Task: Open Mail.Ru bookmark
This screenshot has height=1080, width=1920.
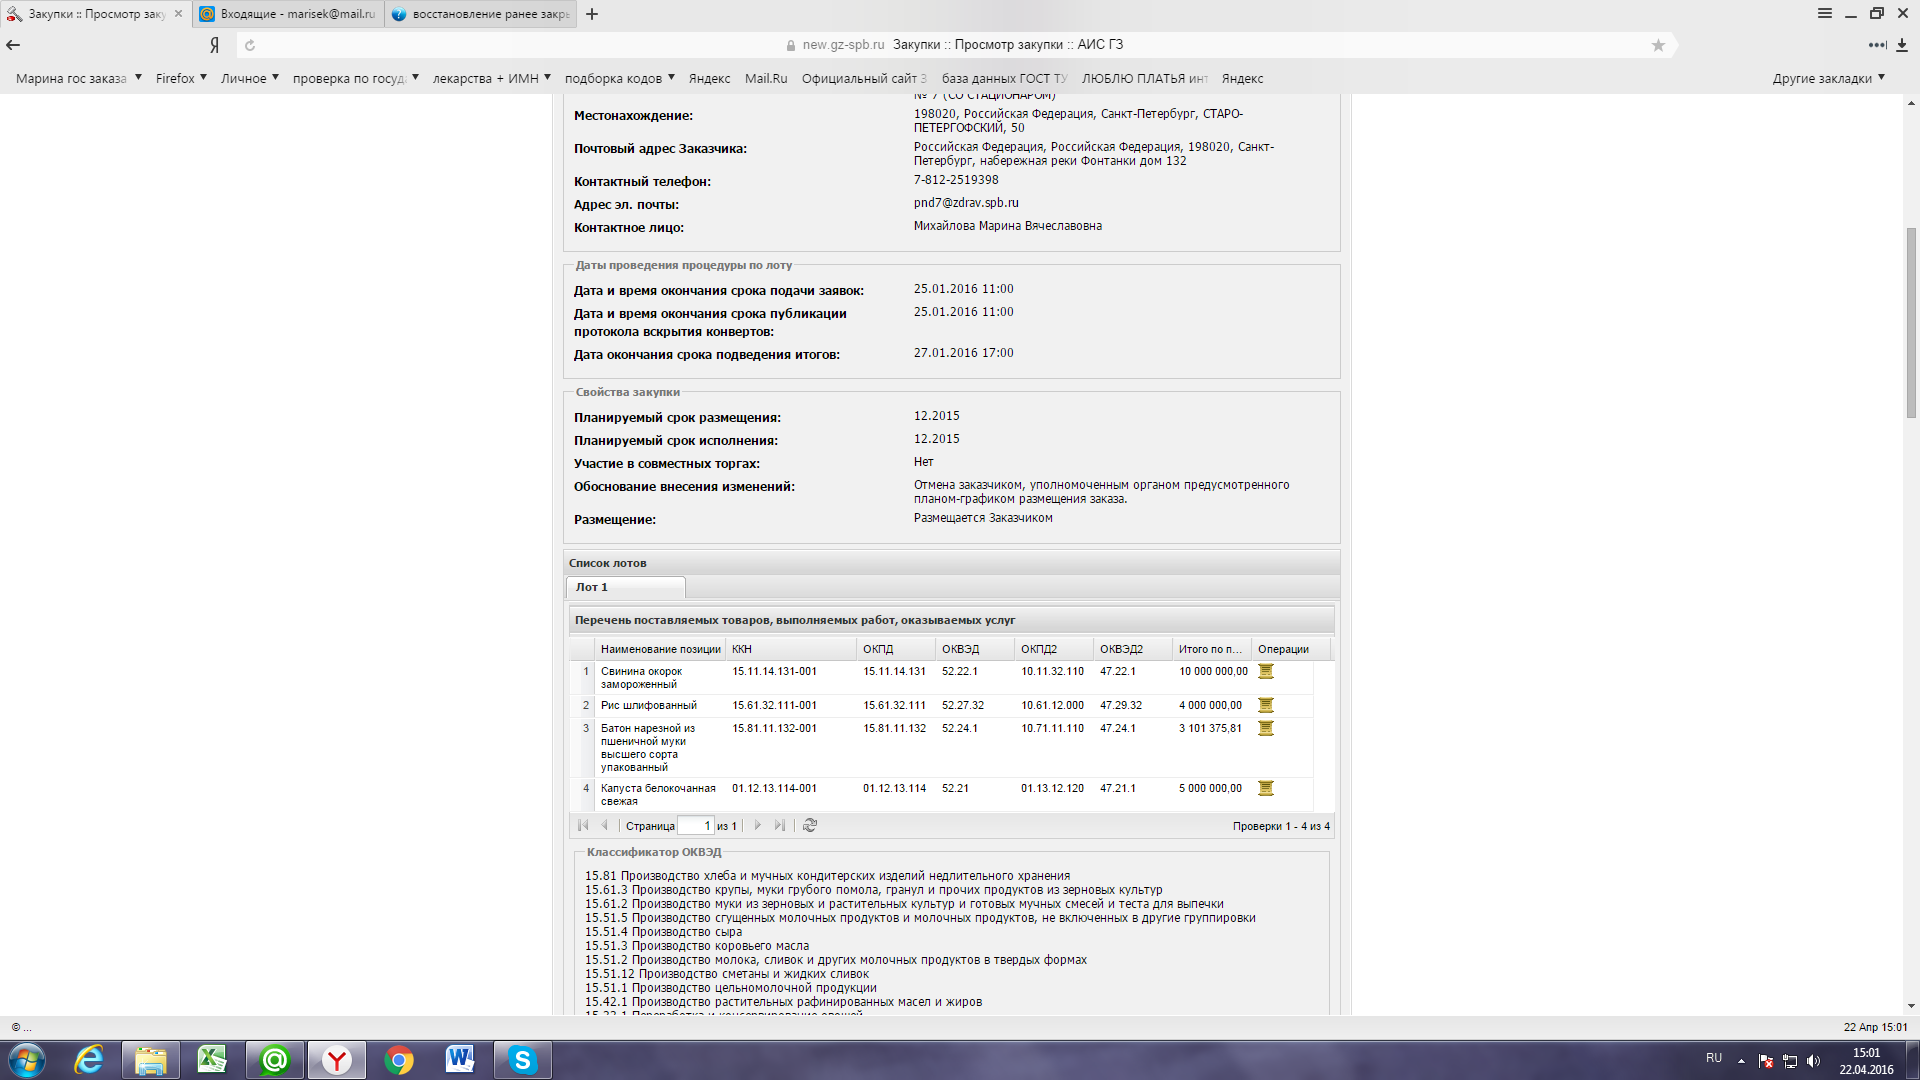Action: pyautogui.click(x=766, y=78)
